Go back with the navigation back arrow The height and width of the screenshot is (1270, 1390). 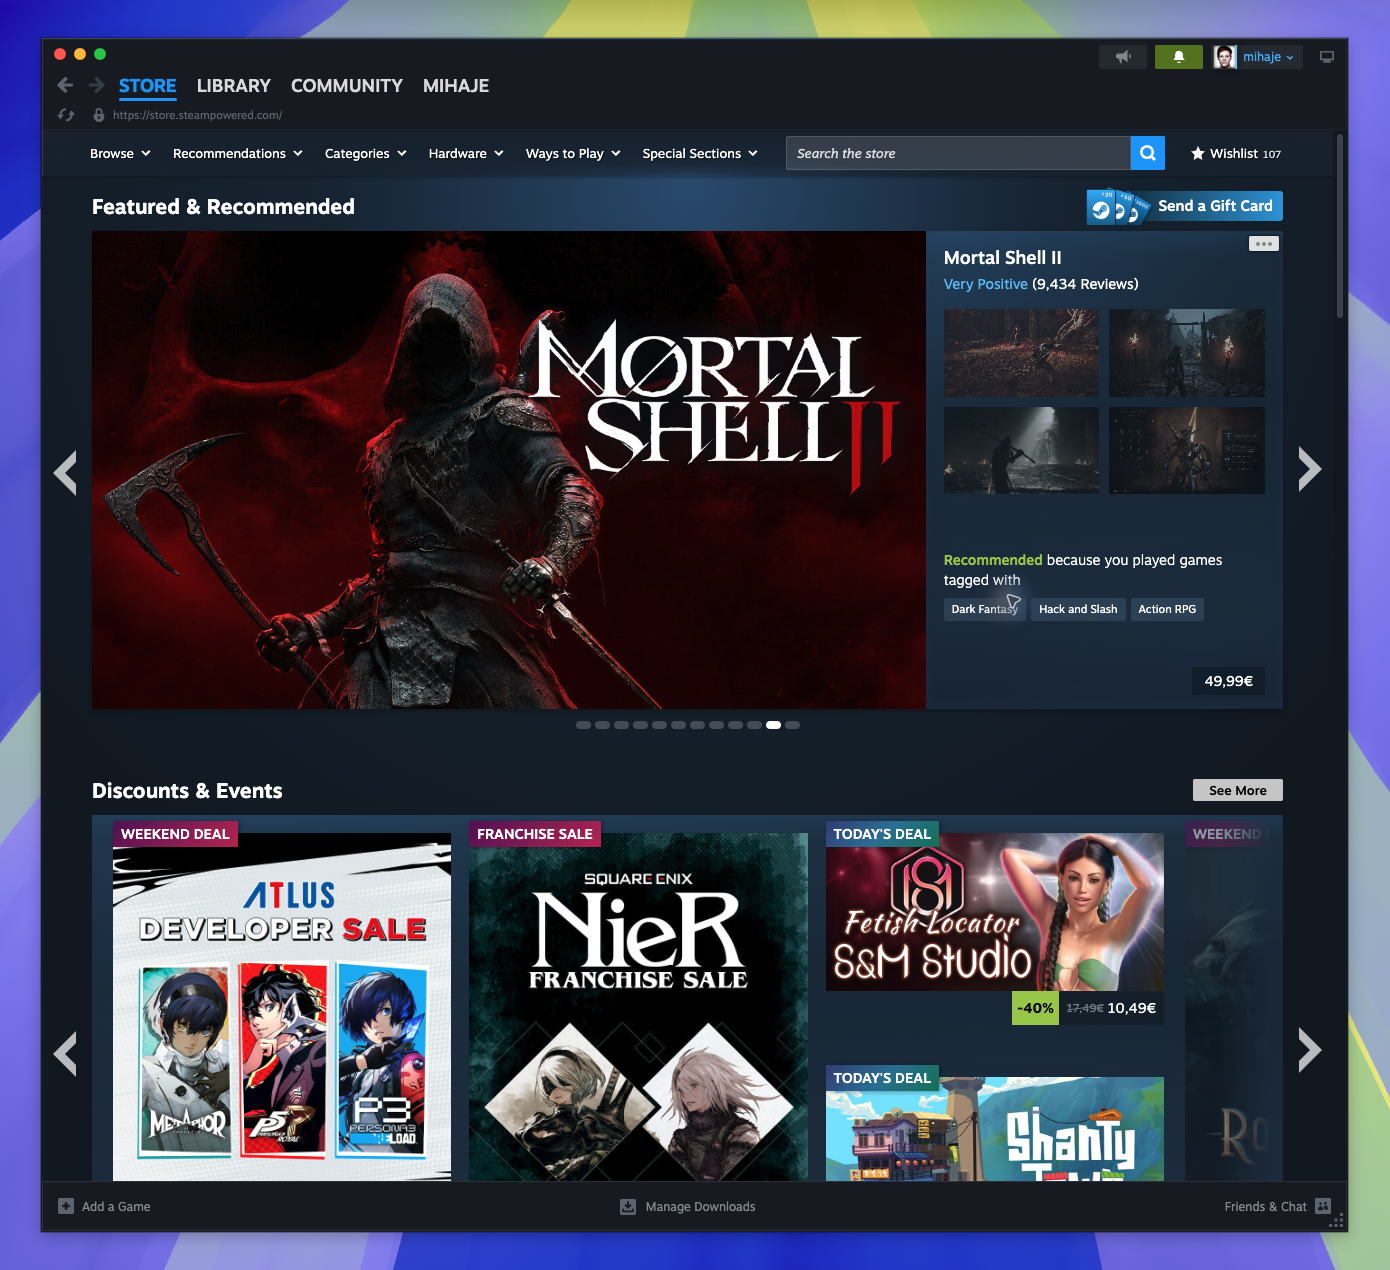click(65, 86)
